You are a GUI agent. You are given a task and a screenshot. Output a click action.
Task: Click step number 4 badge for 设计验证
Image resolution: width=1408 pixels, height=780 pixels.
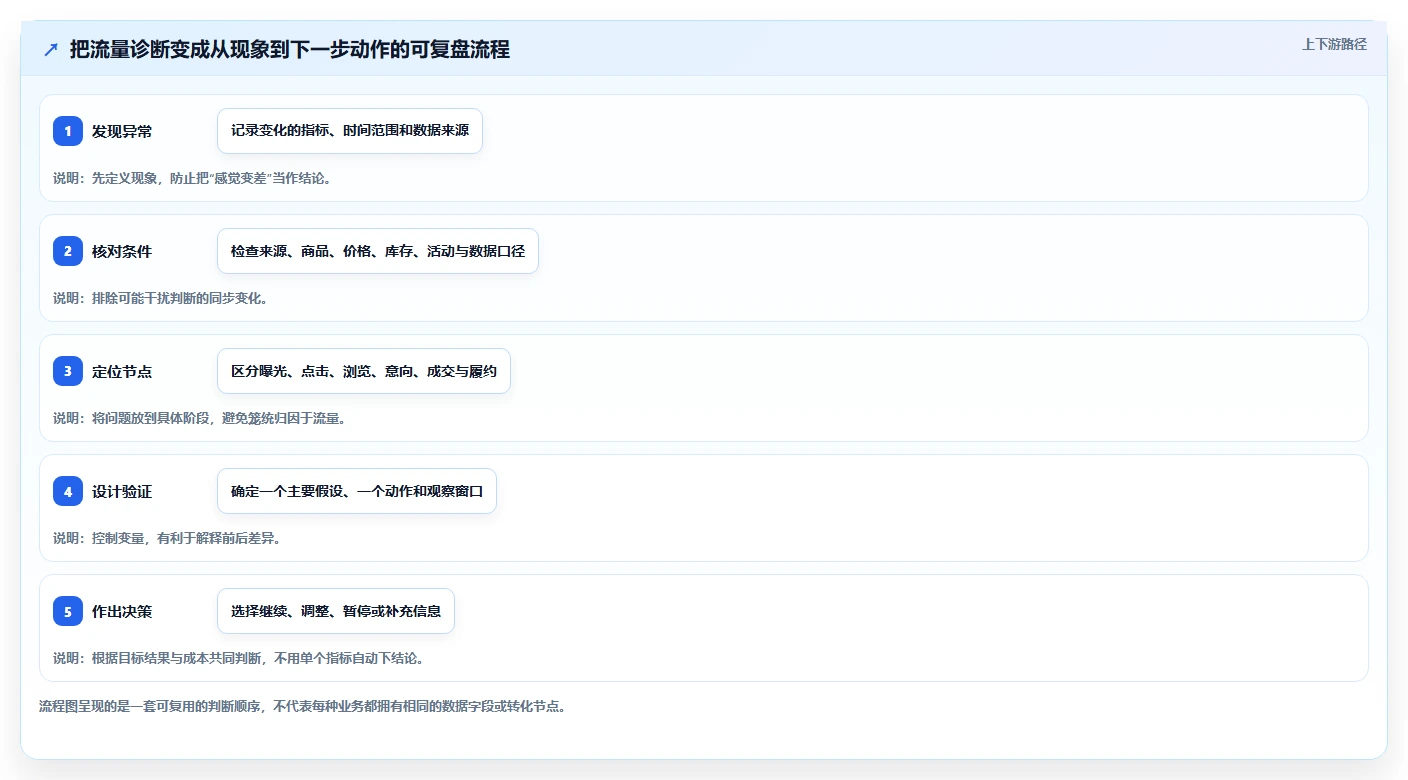click(x=68, y=491)
